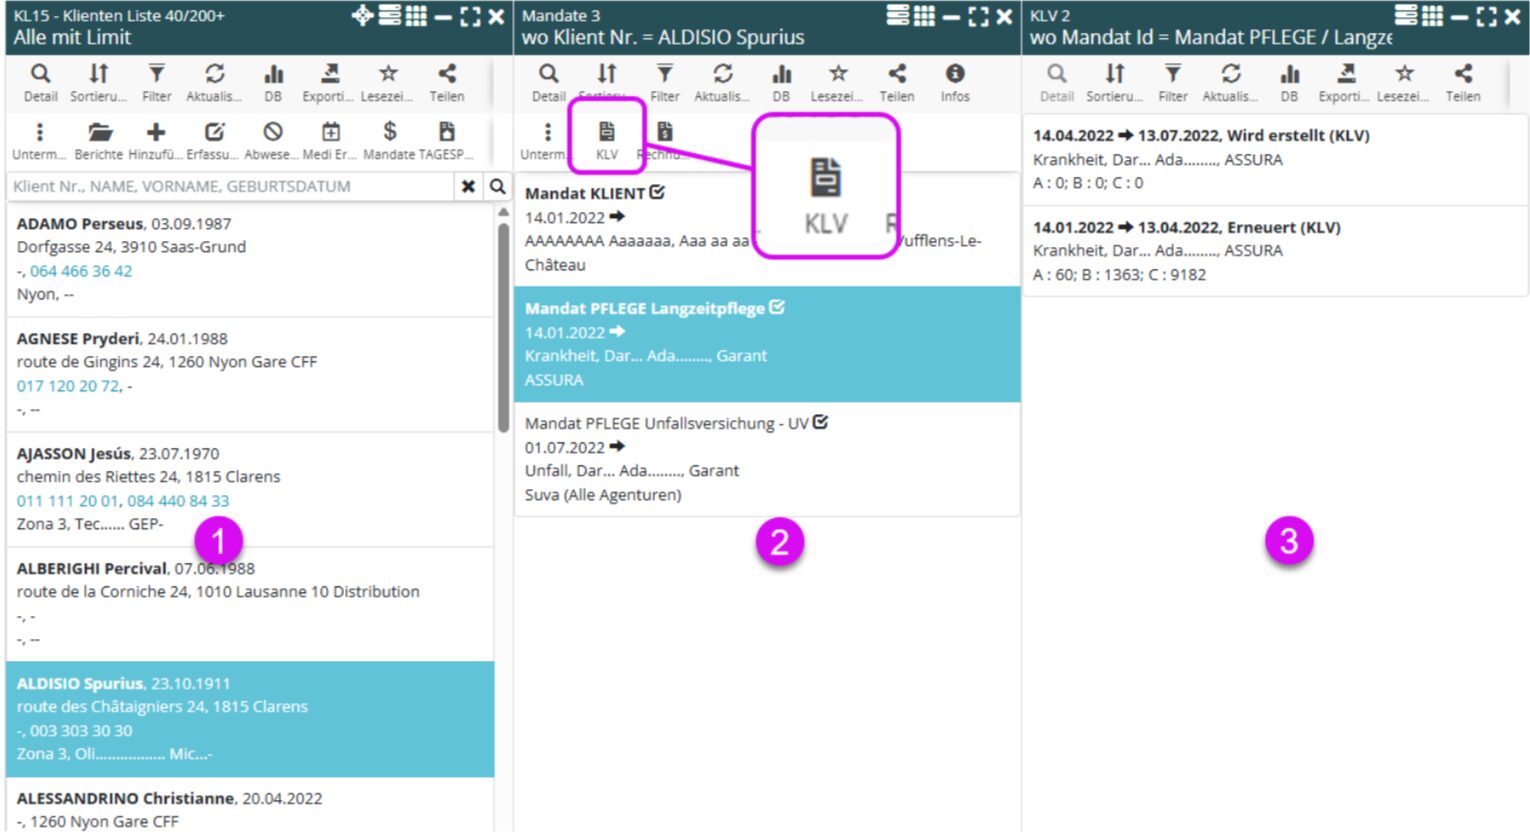Click Filter in the Klienten Liste panel

(156, 81)
